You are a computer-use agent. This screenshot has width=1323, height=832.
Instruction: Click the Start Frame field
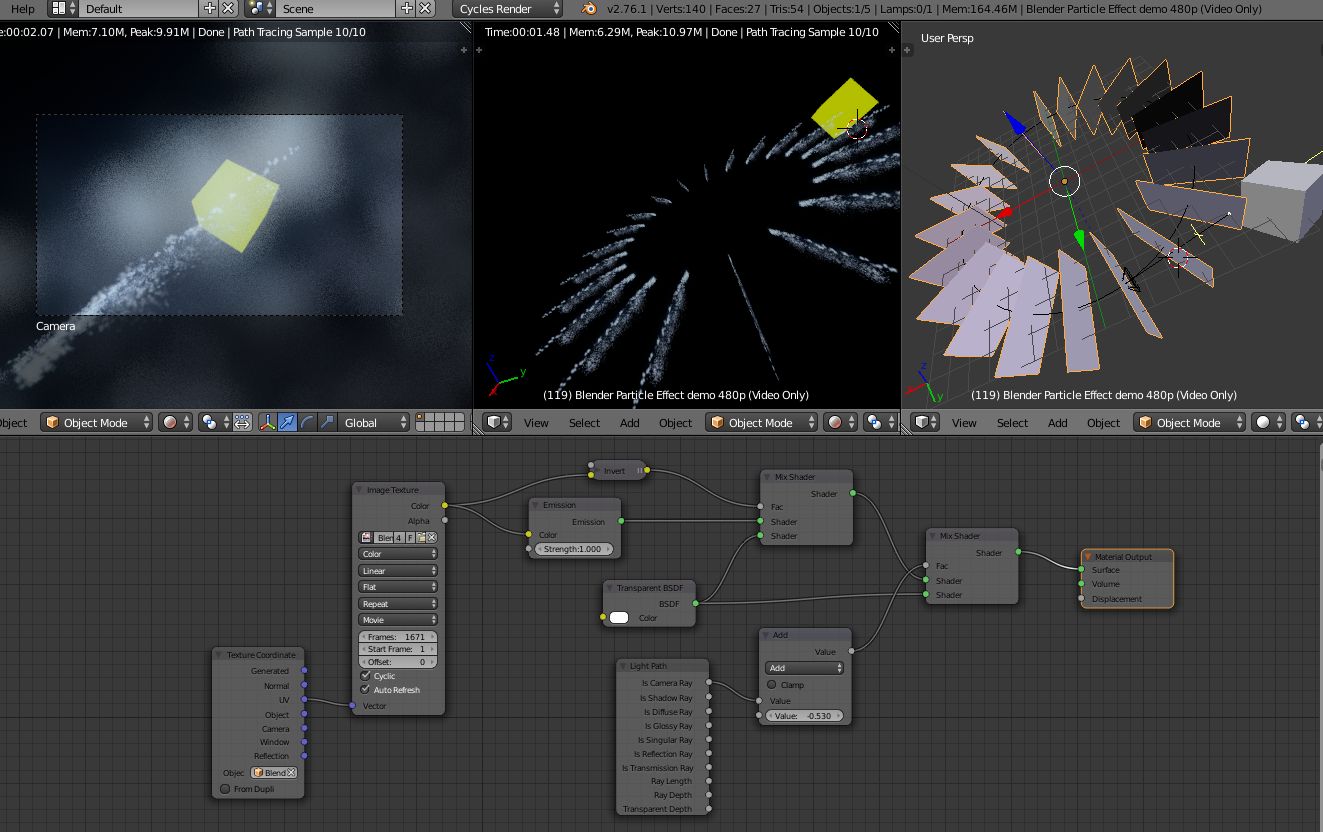[x=398, y=649]
